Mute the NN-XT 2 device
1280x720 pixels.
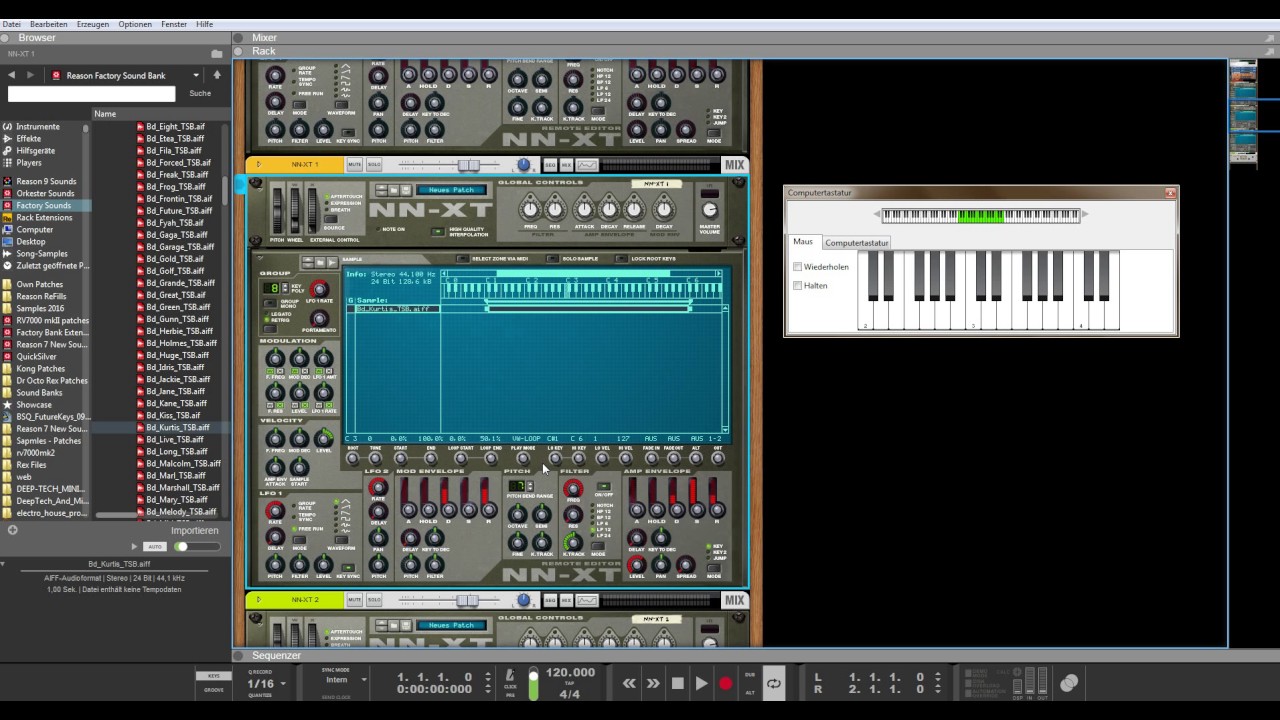pyautogui.click(x=354, y=600)
